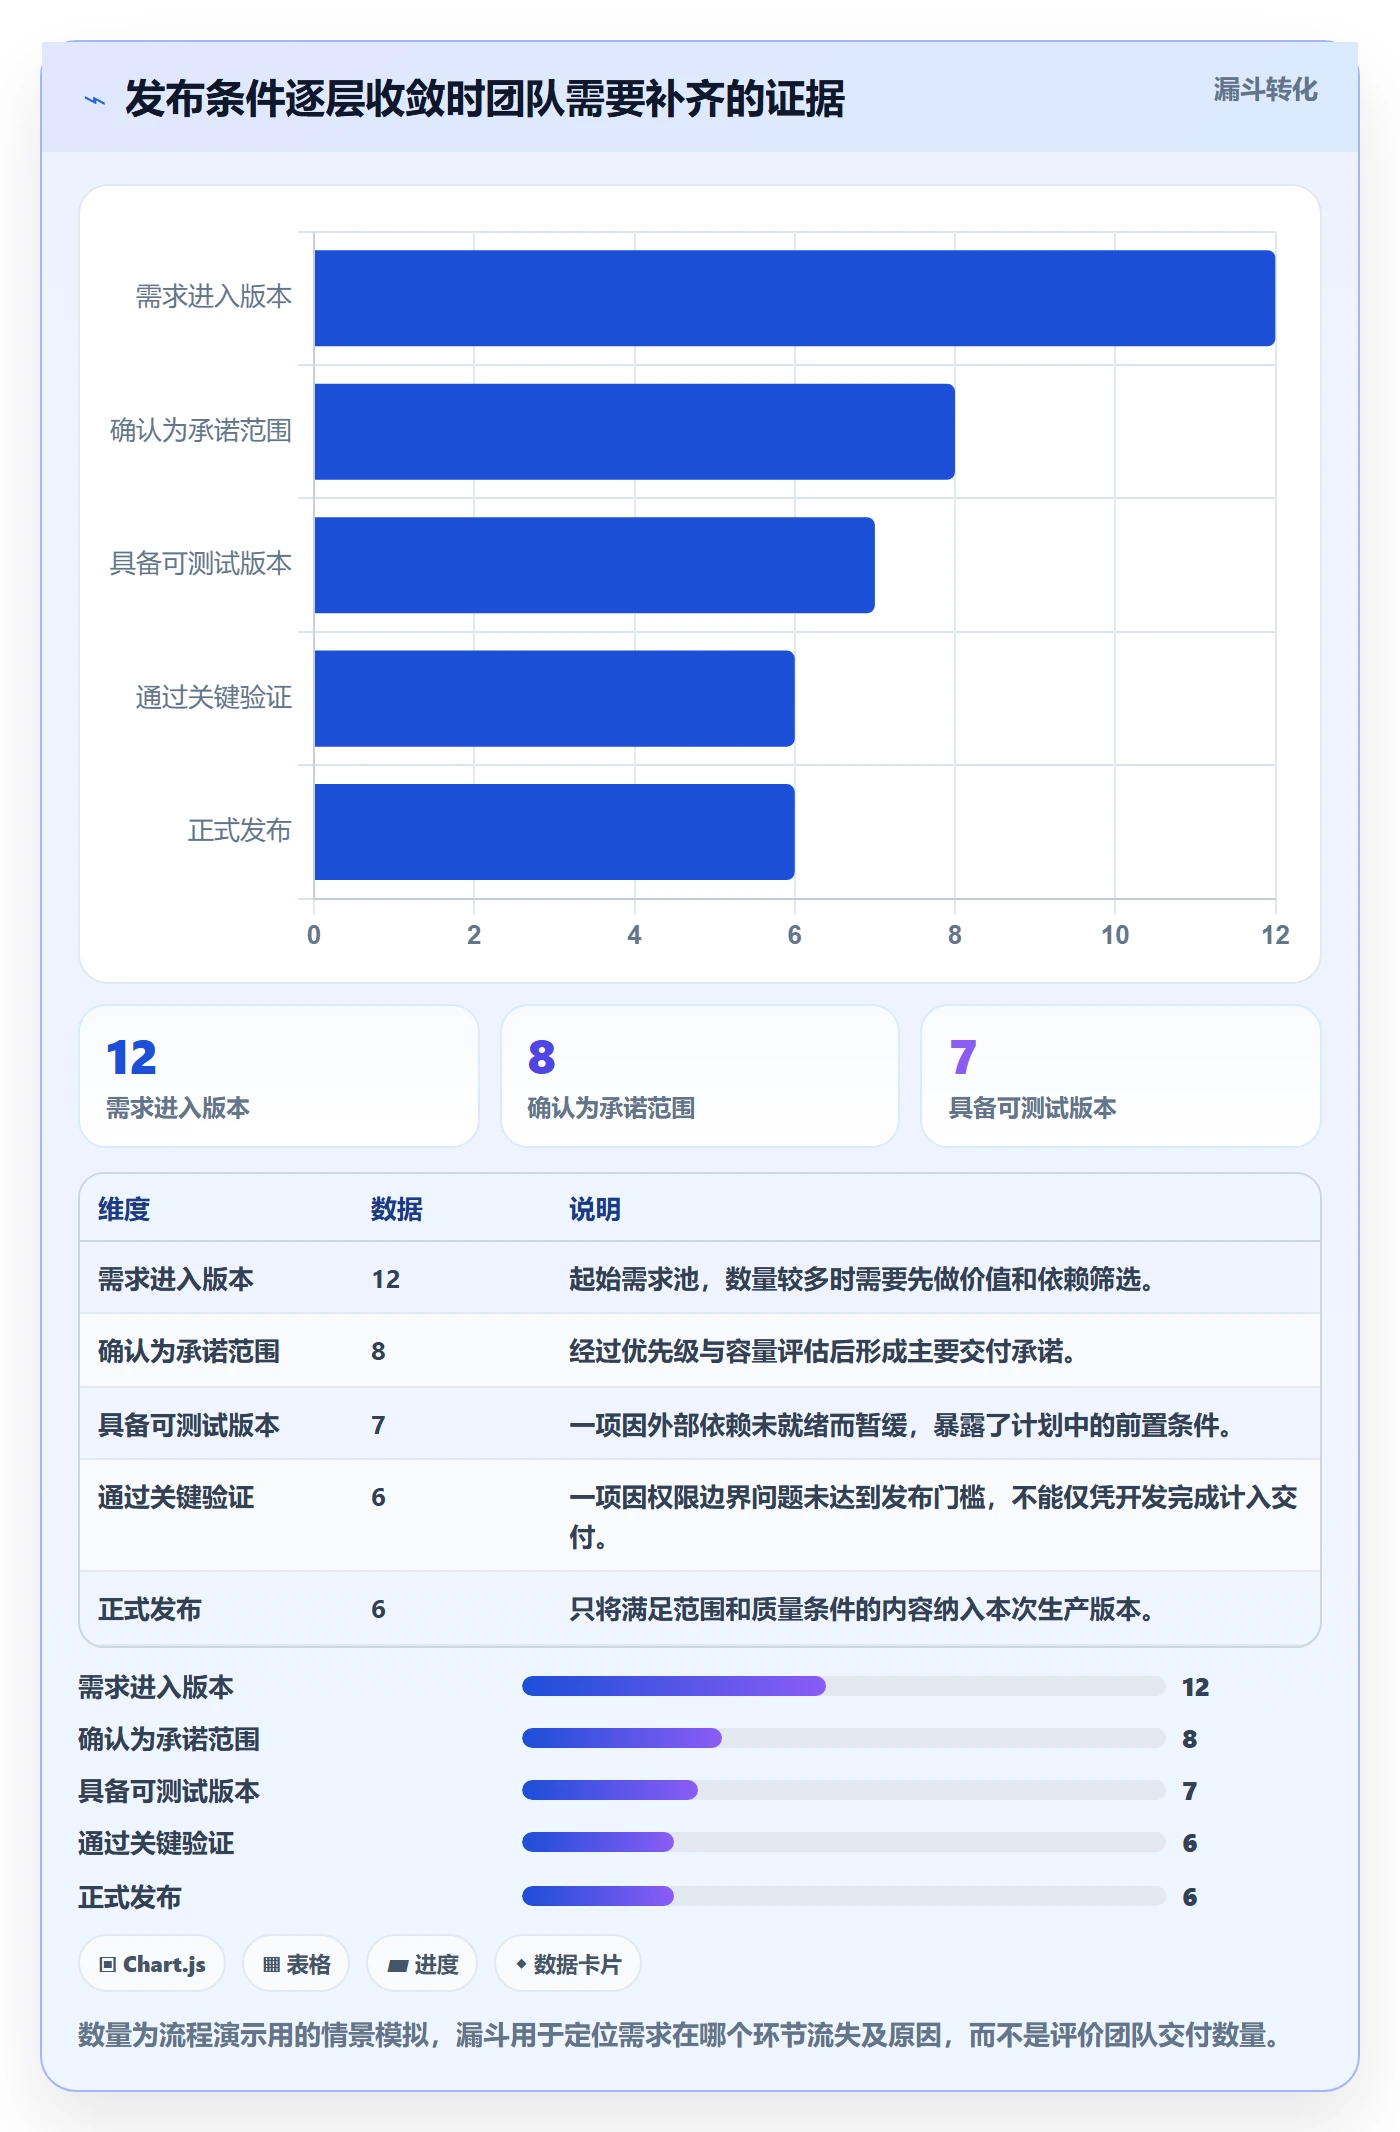Click 正式发布 cell in the table

150,1609
